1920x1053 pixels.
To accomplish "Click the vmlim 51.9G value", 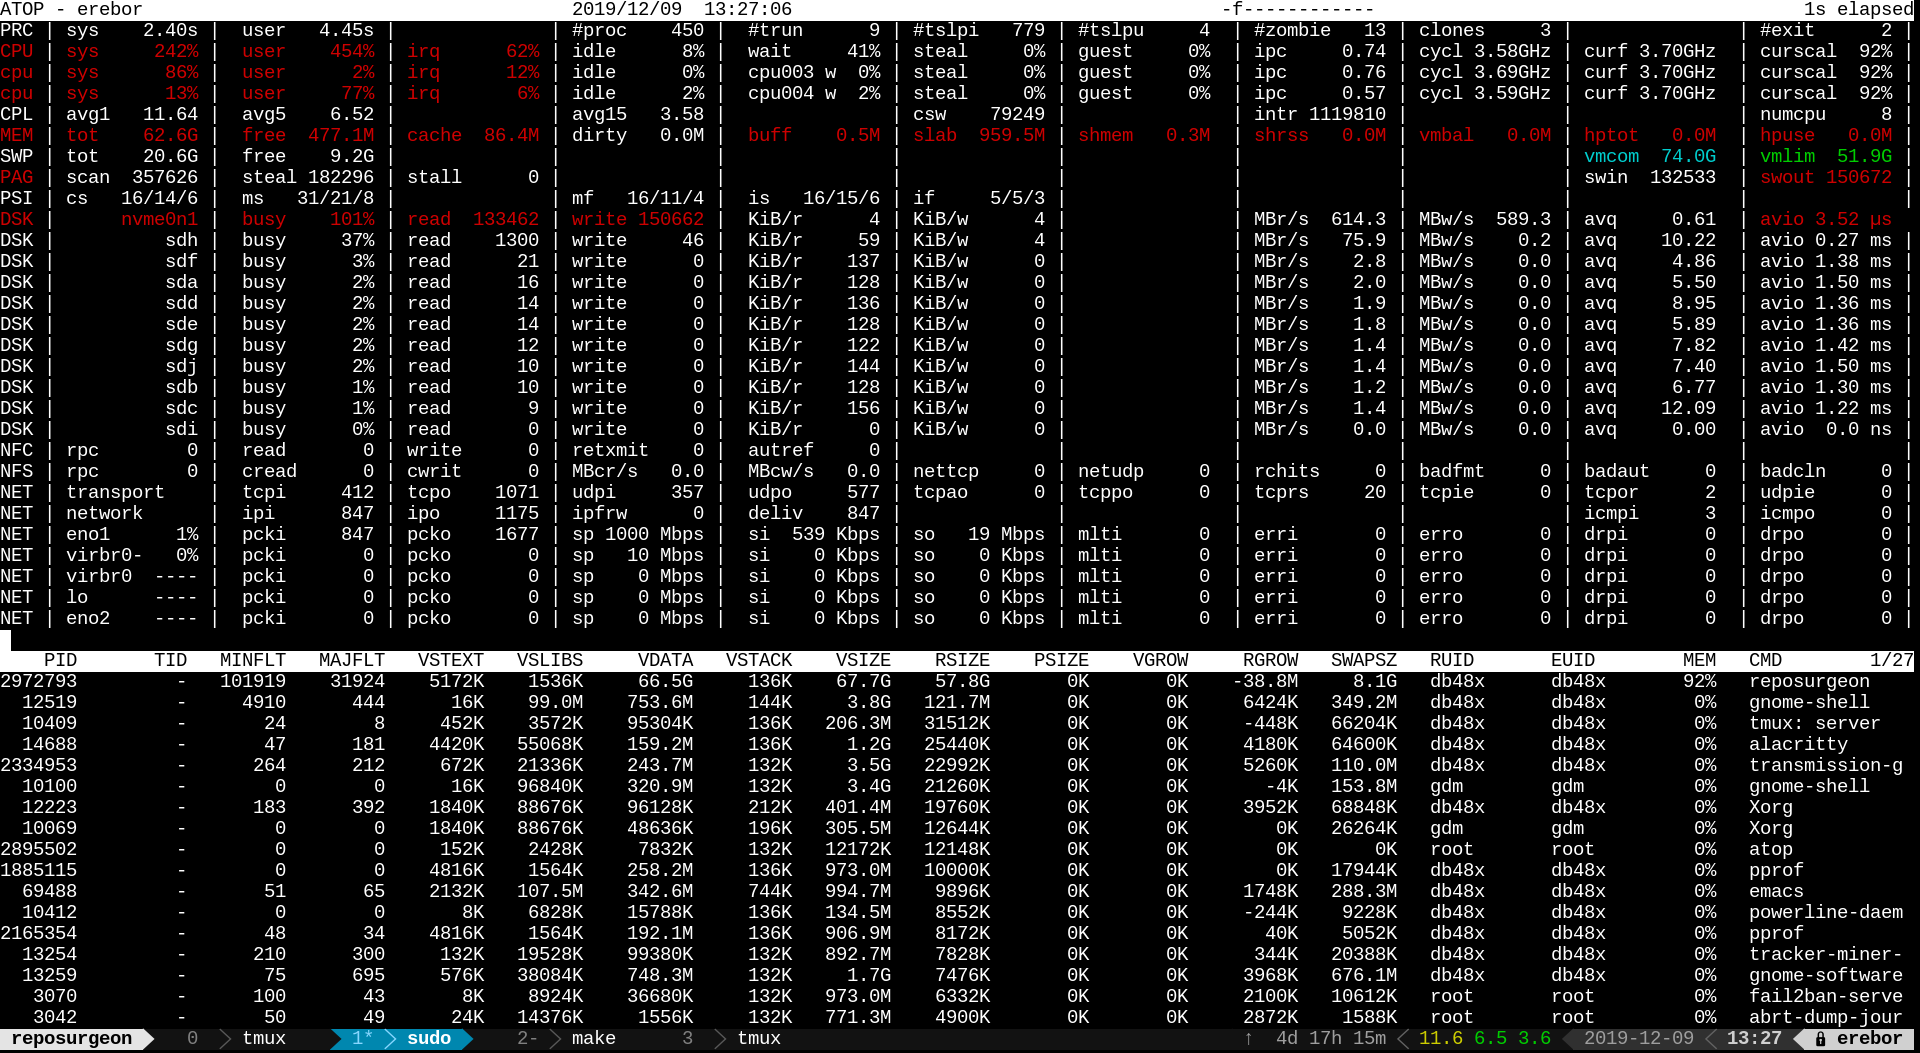I will (1826, 157).
